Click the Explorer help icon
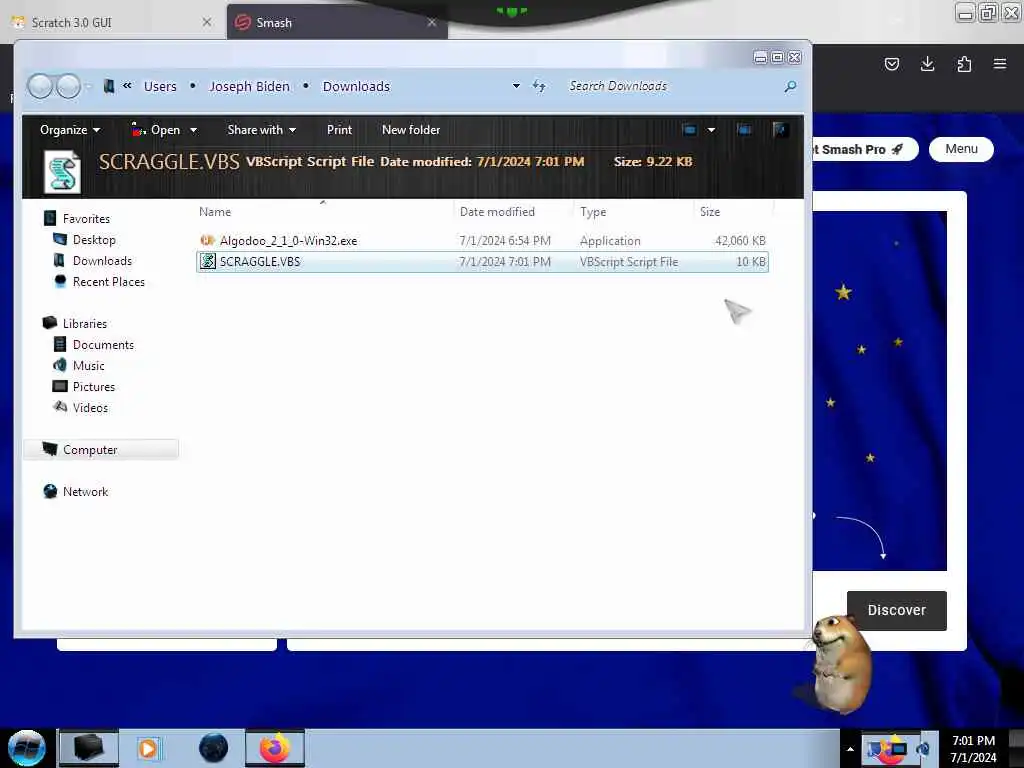 point(780,130)
